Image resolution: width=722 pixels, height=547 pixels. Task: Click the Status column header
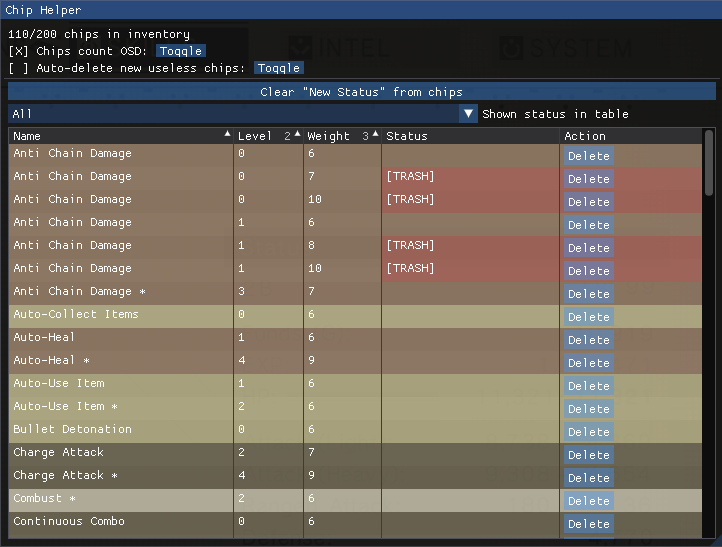tap(470, 136)
